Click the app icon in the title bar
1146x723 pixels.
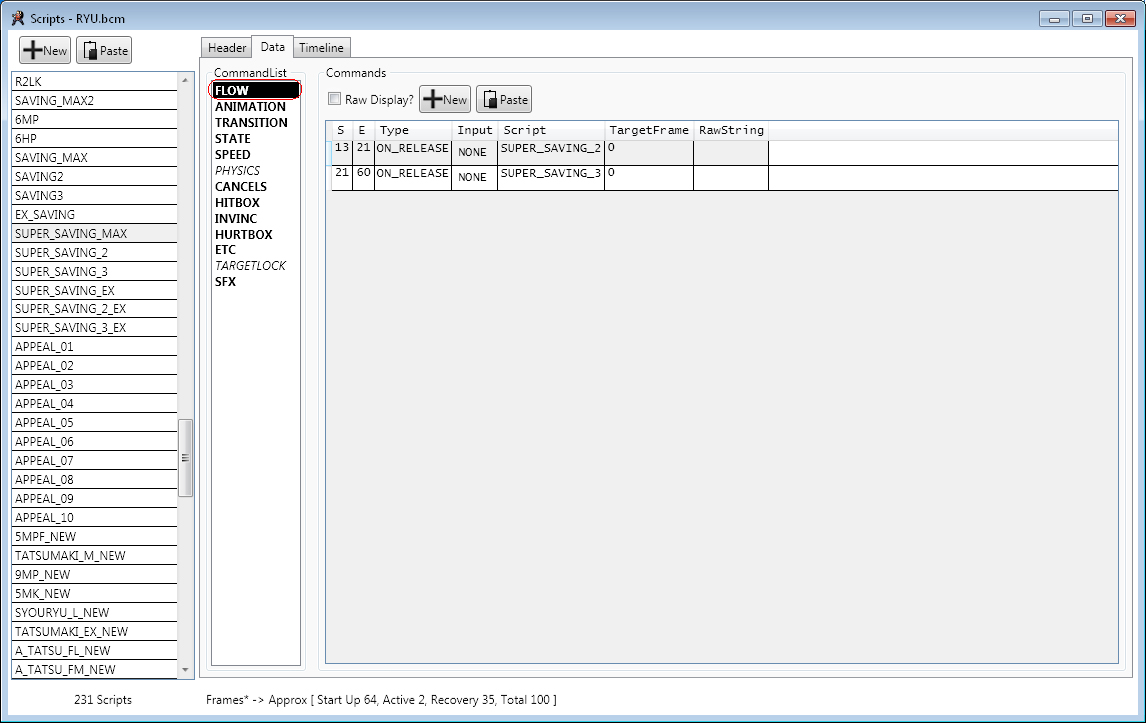click(x=17, y=17)
